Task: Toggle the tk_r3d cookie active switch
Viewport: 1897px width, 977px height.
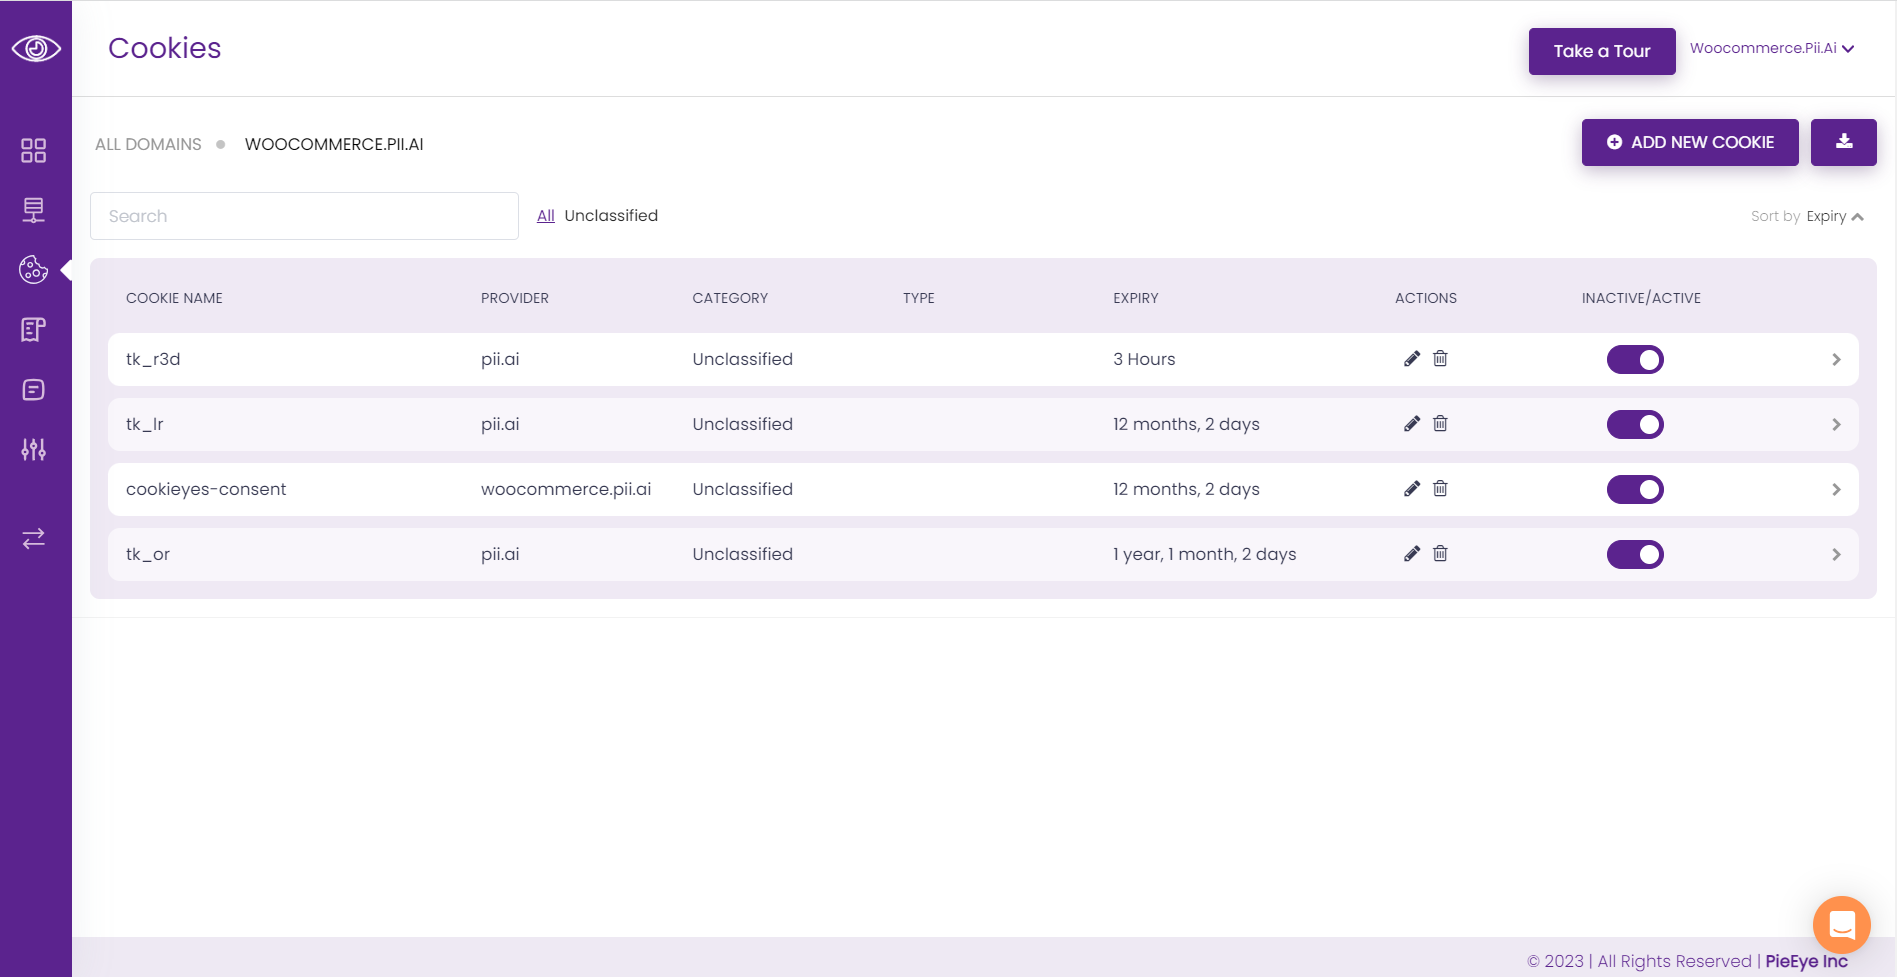Action: (x=1635, y=359)
